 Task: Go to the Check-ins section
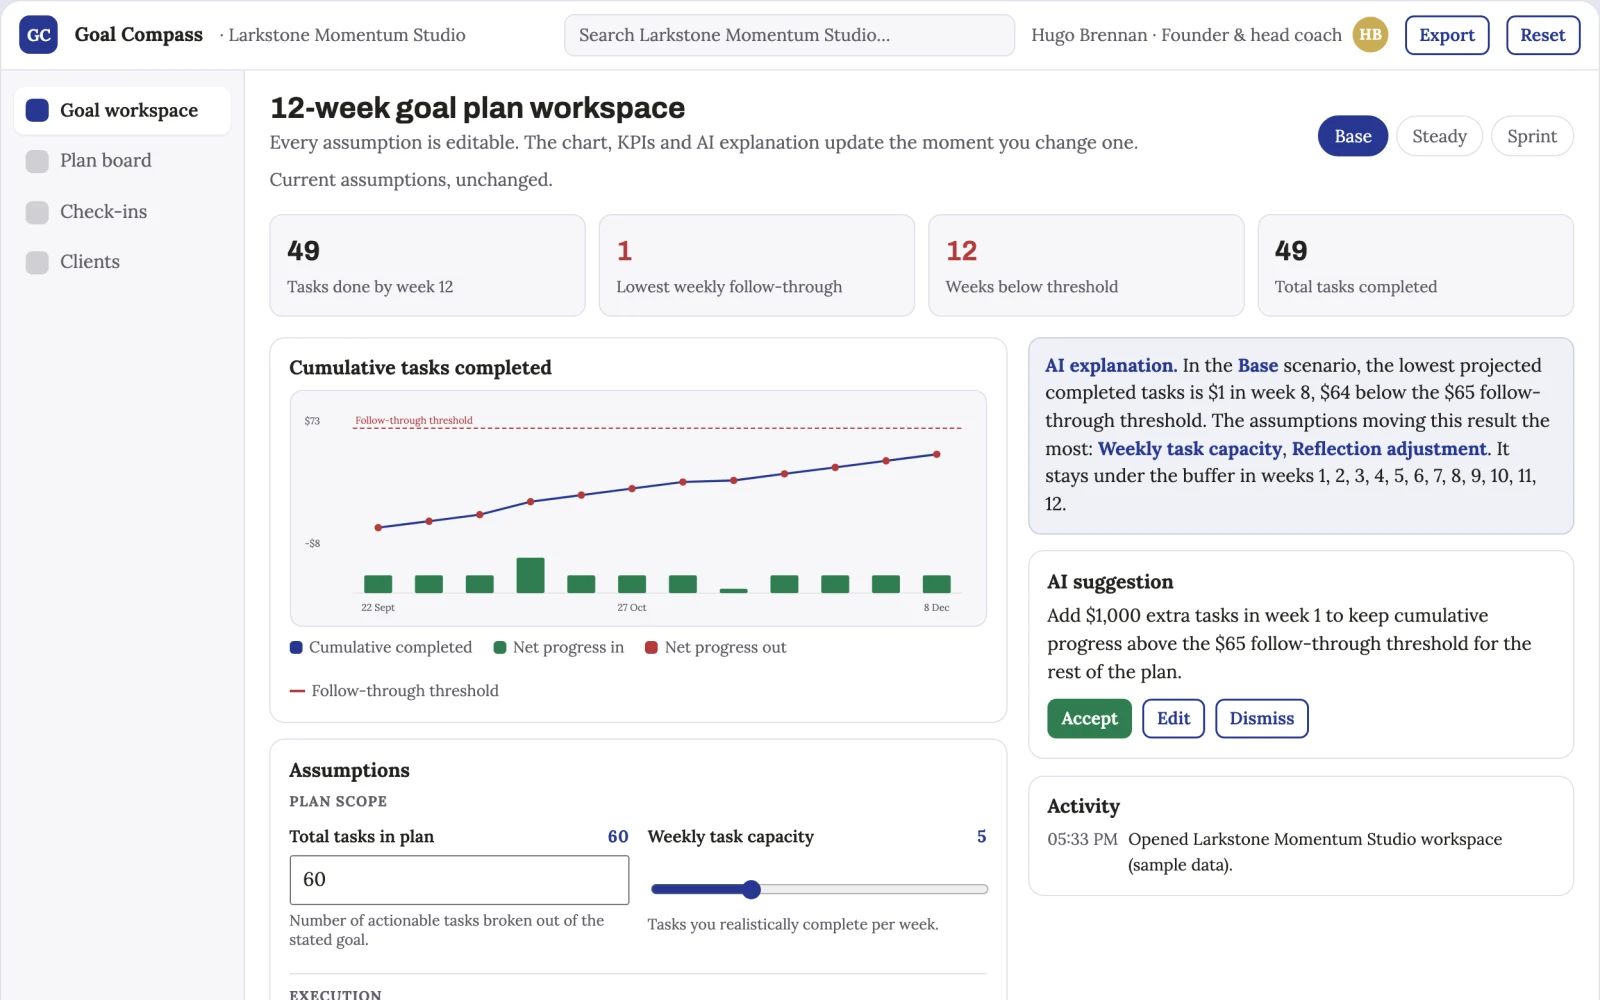pyautogui.click(x=122, y=212)
